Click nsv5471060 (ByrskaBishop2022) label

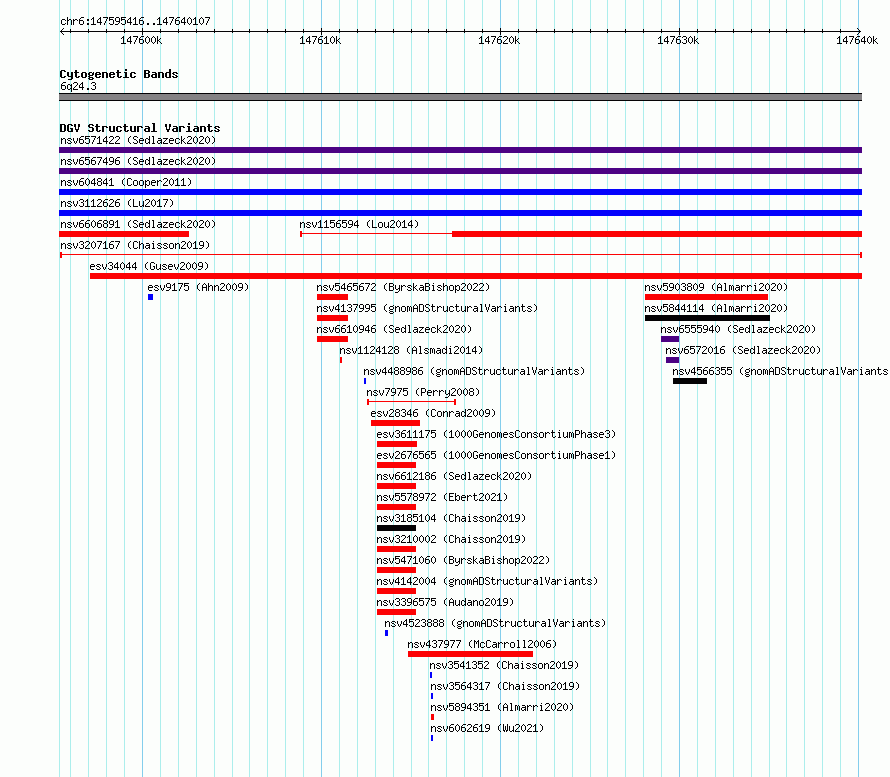pyautogui.click(x=463, y=560)
